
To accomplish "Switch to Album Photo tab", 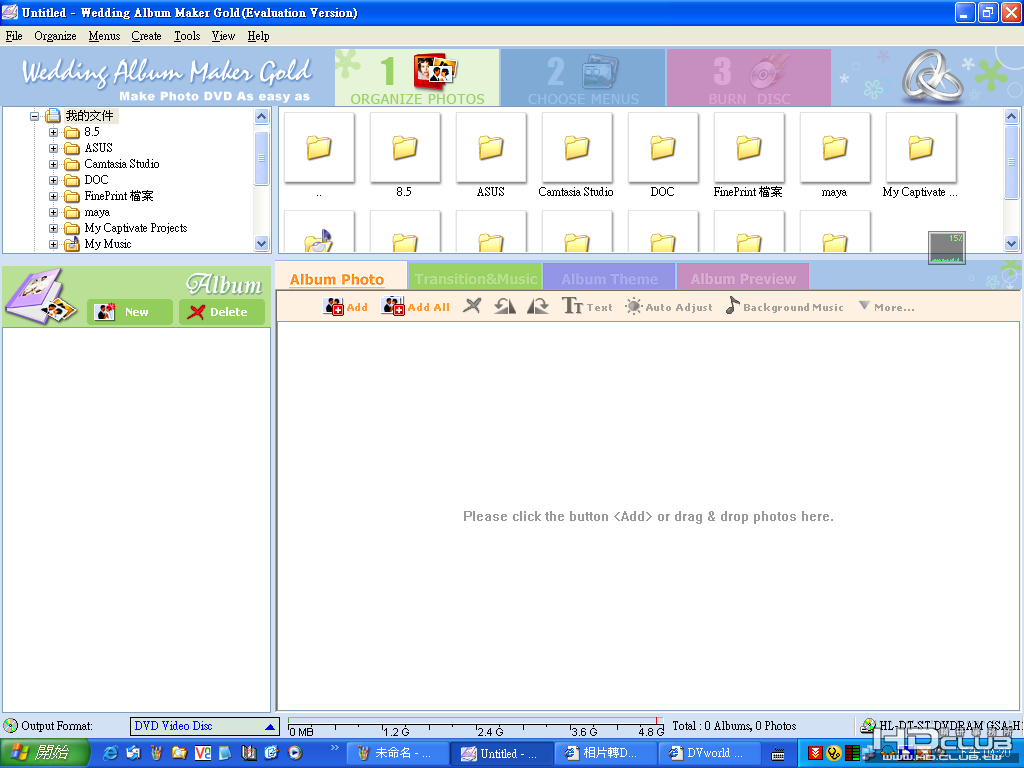I will point(340,277).
